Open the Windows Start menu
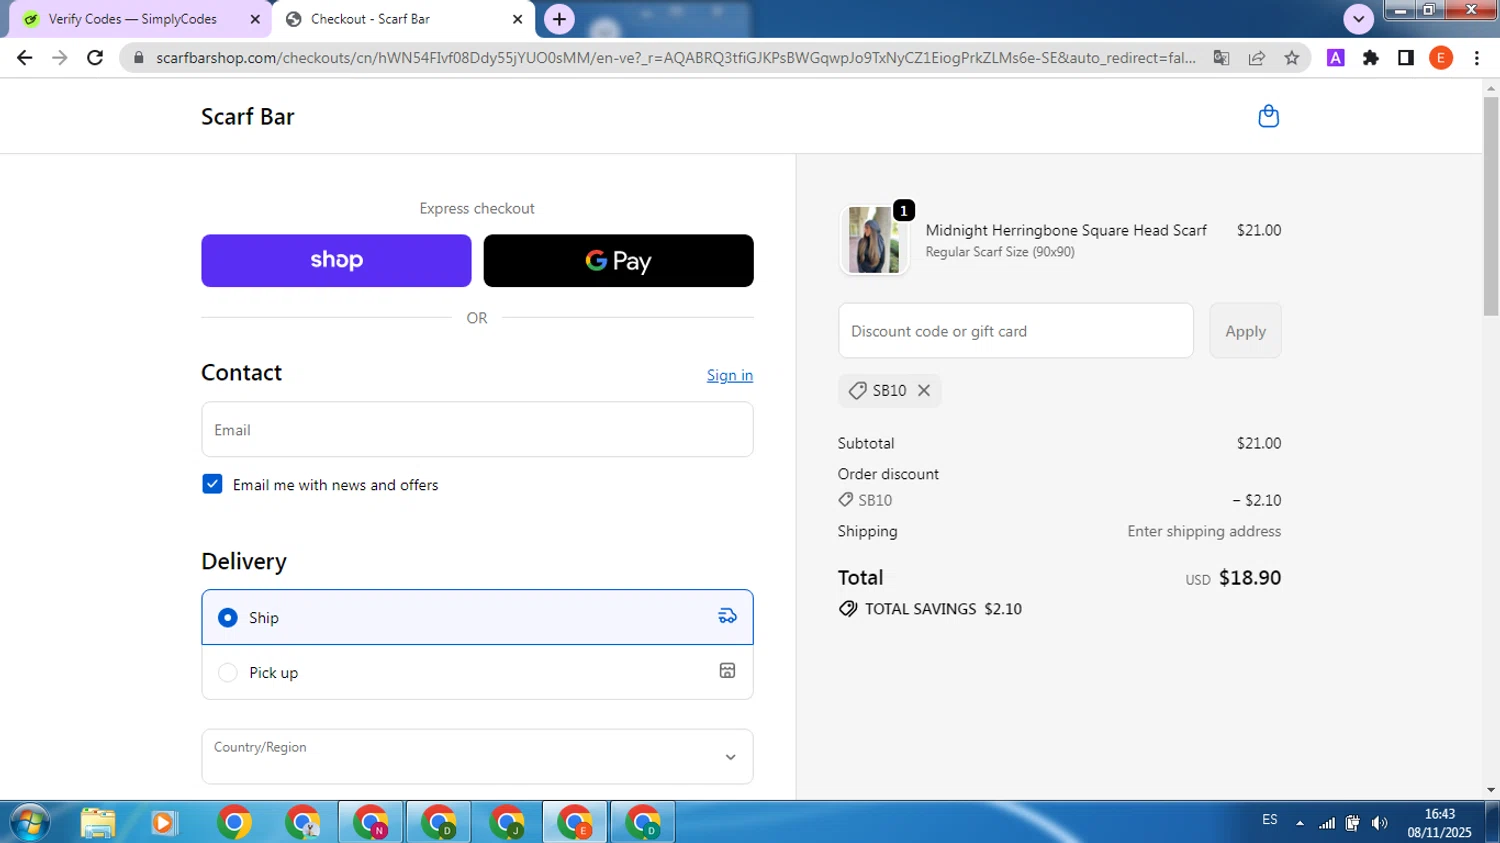 (x=29, y=822)
